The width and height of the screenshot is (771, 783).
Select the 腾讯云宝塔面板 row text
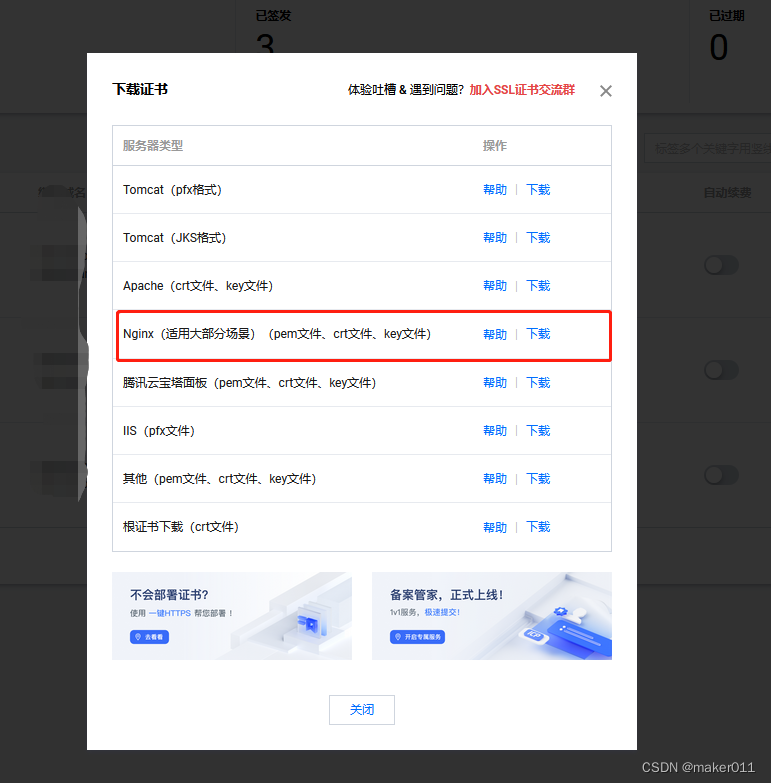point(250,383)
